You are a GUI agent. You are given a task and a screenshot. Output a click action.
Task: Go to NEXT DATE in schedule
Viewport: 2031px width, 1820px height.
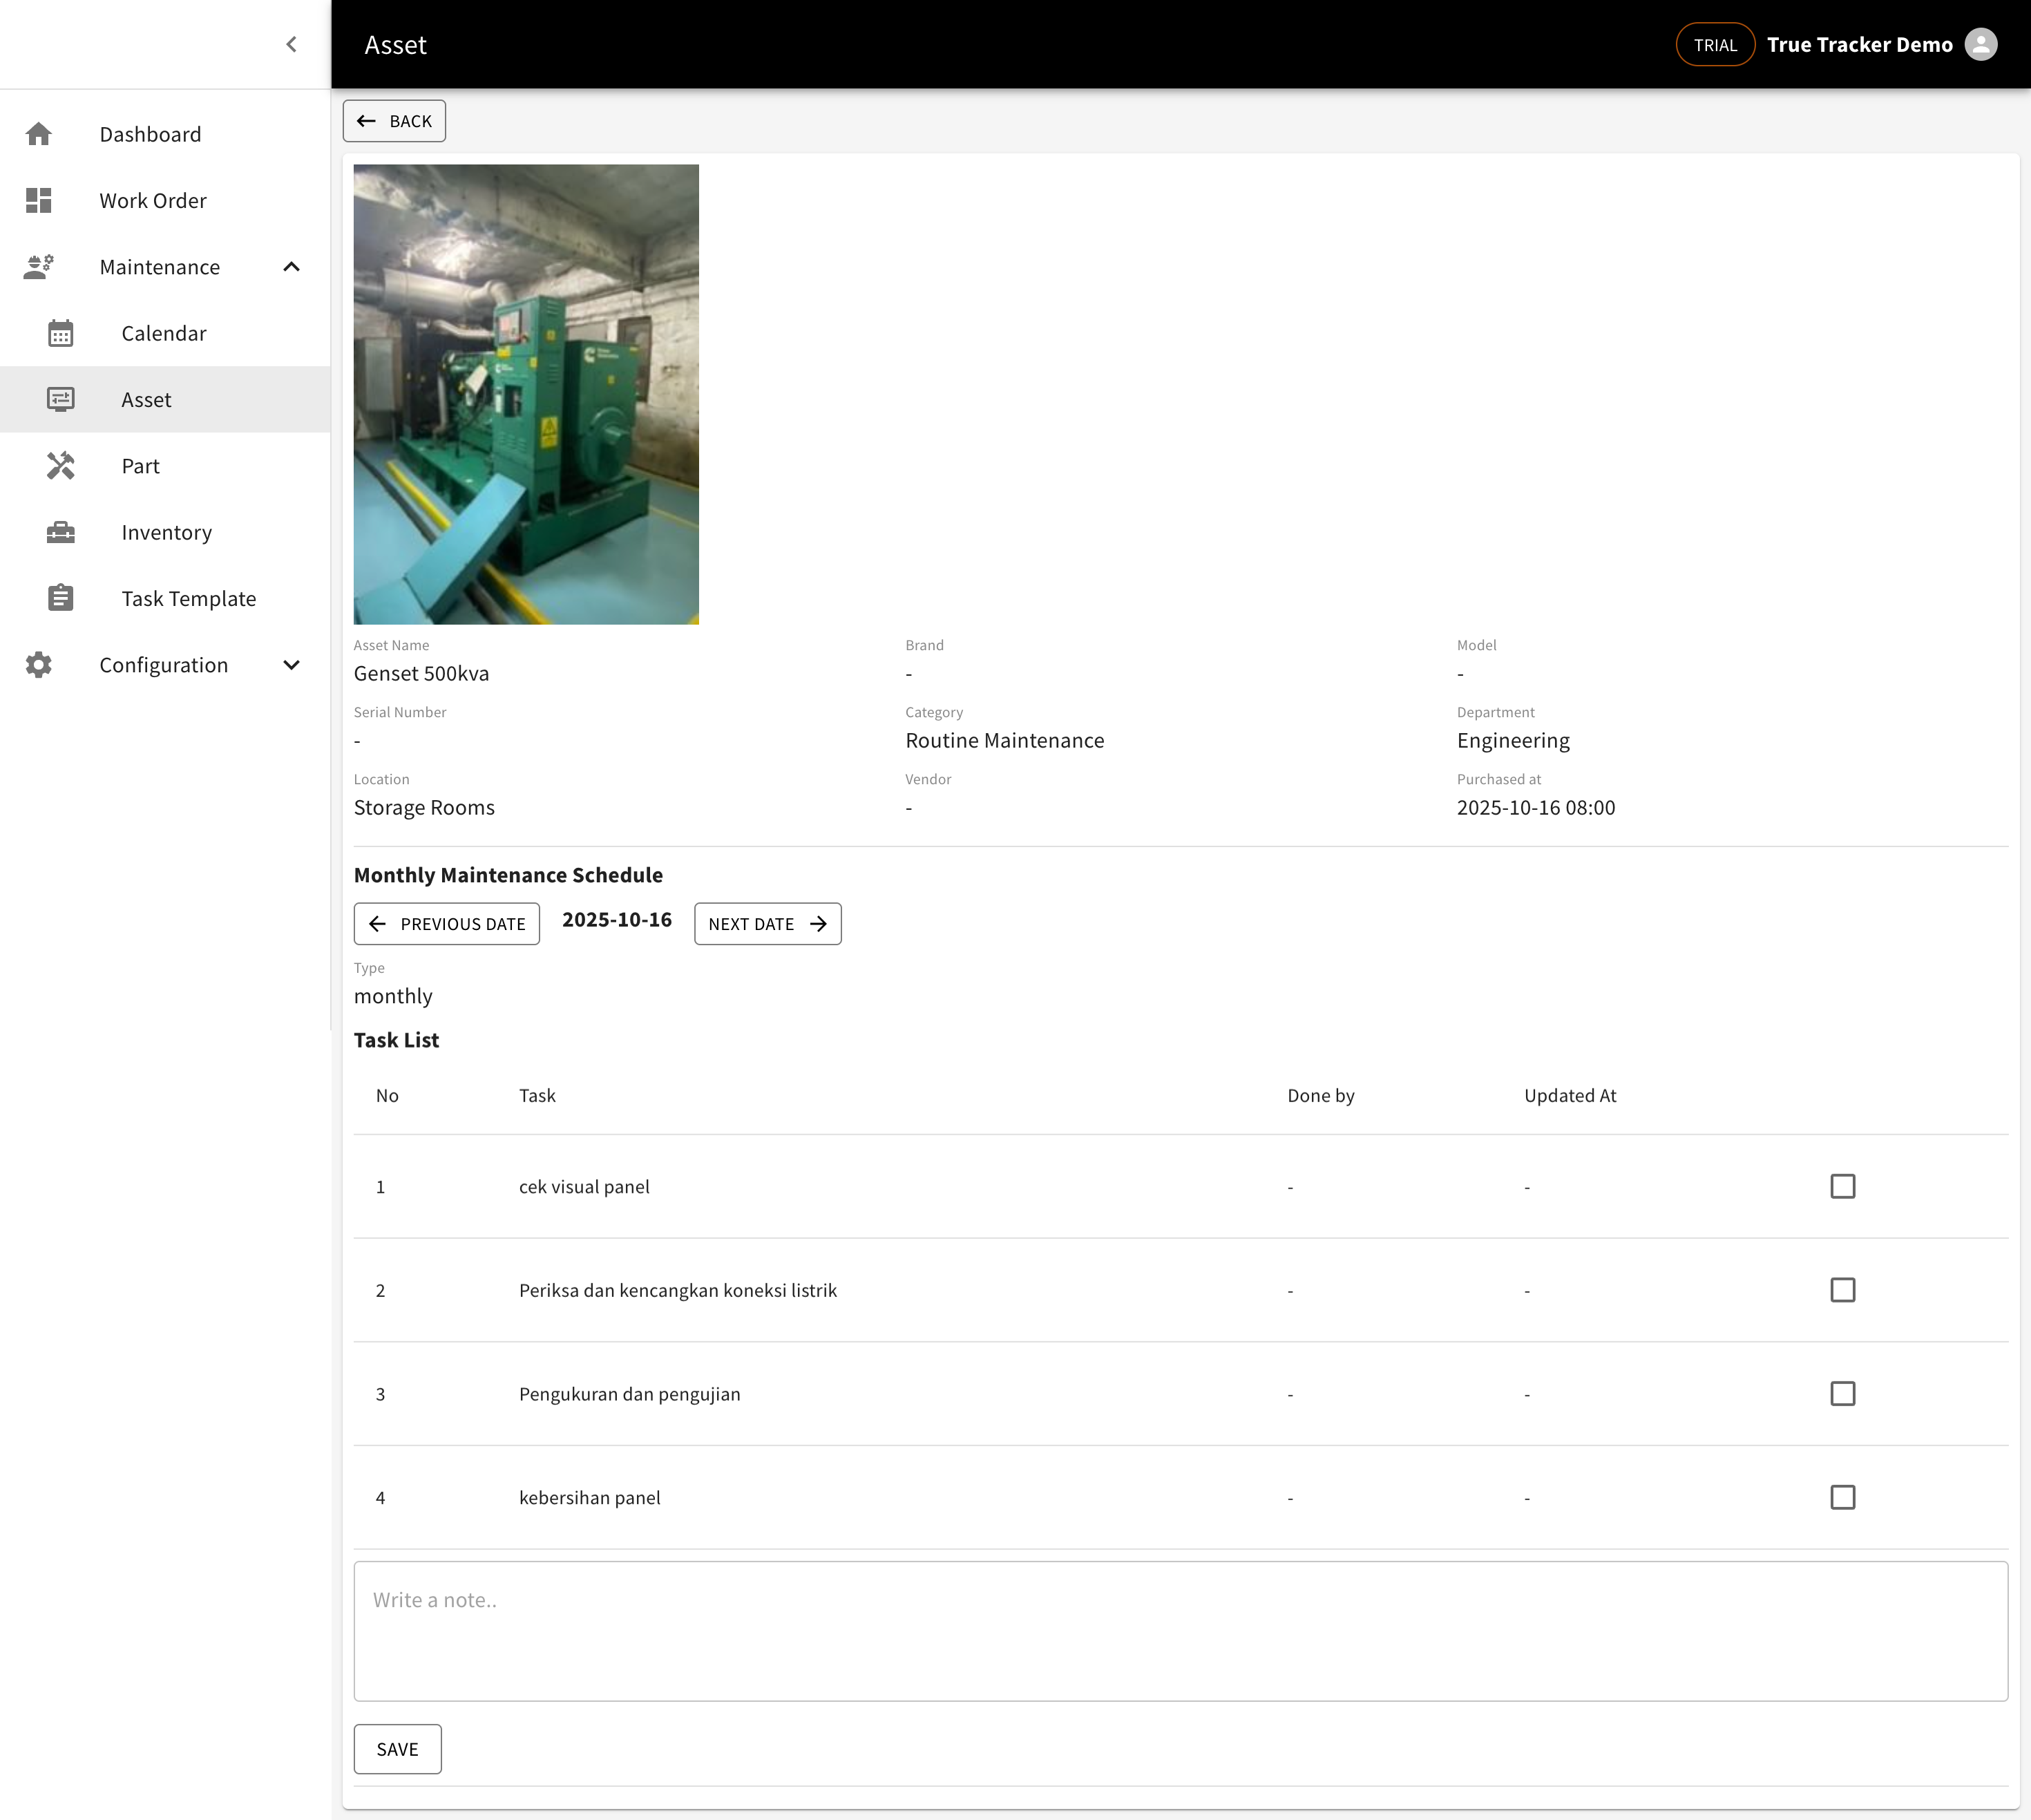[767, 924]
